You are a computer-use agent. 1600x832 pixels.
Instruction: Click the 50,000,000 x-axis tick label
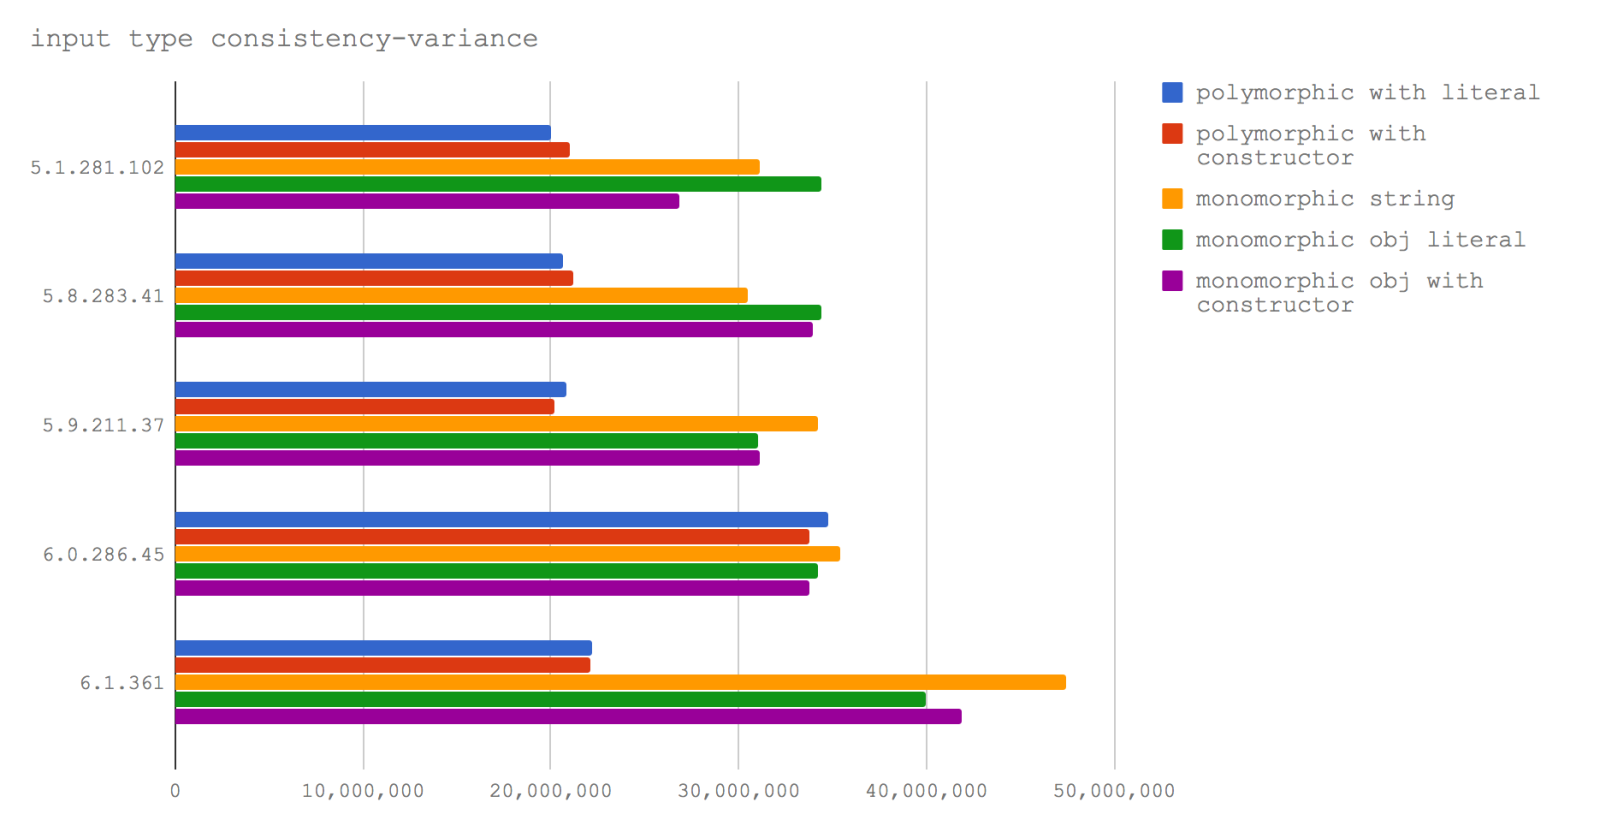point(1115,791)
